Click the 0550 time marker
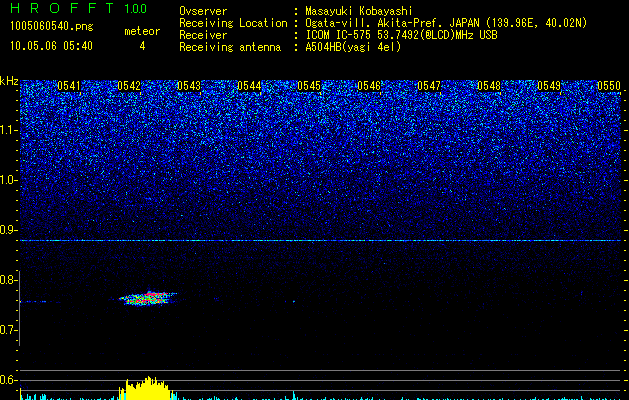 pyautogui.click(x=609, y=86)
